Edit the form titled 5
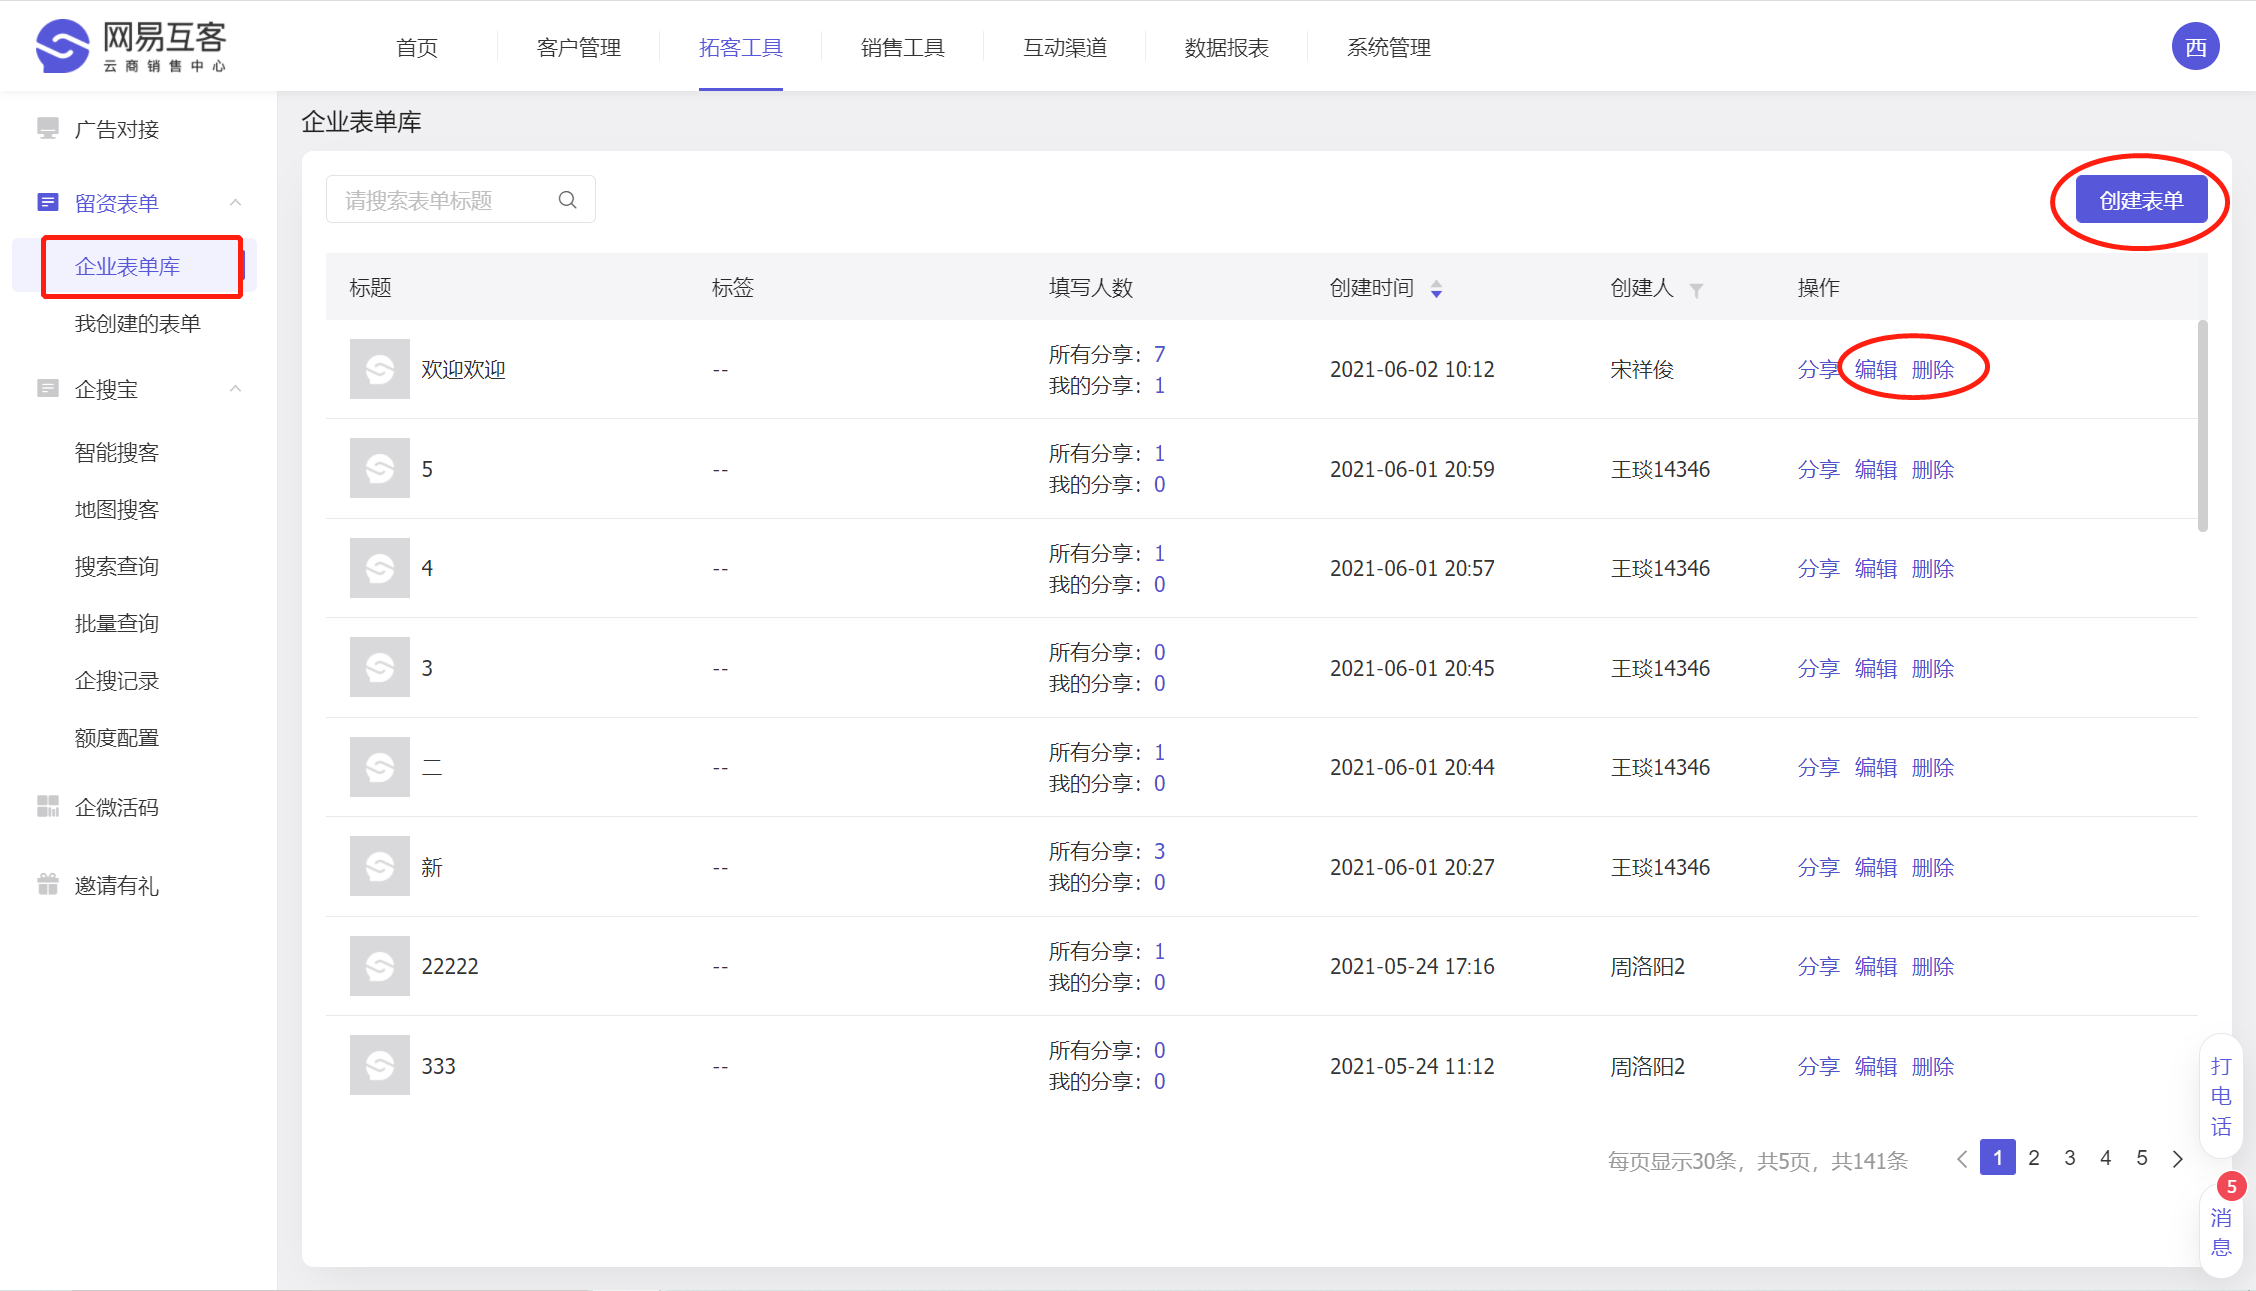The image size is (2256, 1291). [x=1875, y=469]
